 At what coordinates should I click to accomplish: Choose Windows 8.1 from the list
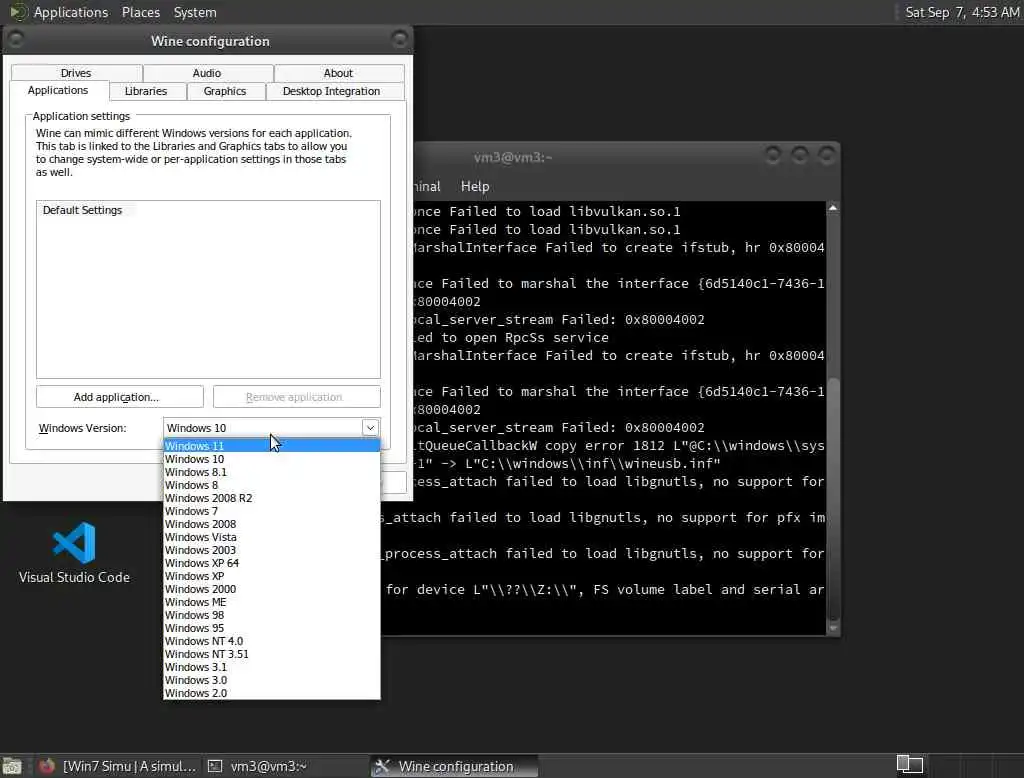tap(272, 472)
